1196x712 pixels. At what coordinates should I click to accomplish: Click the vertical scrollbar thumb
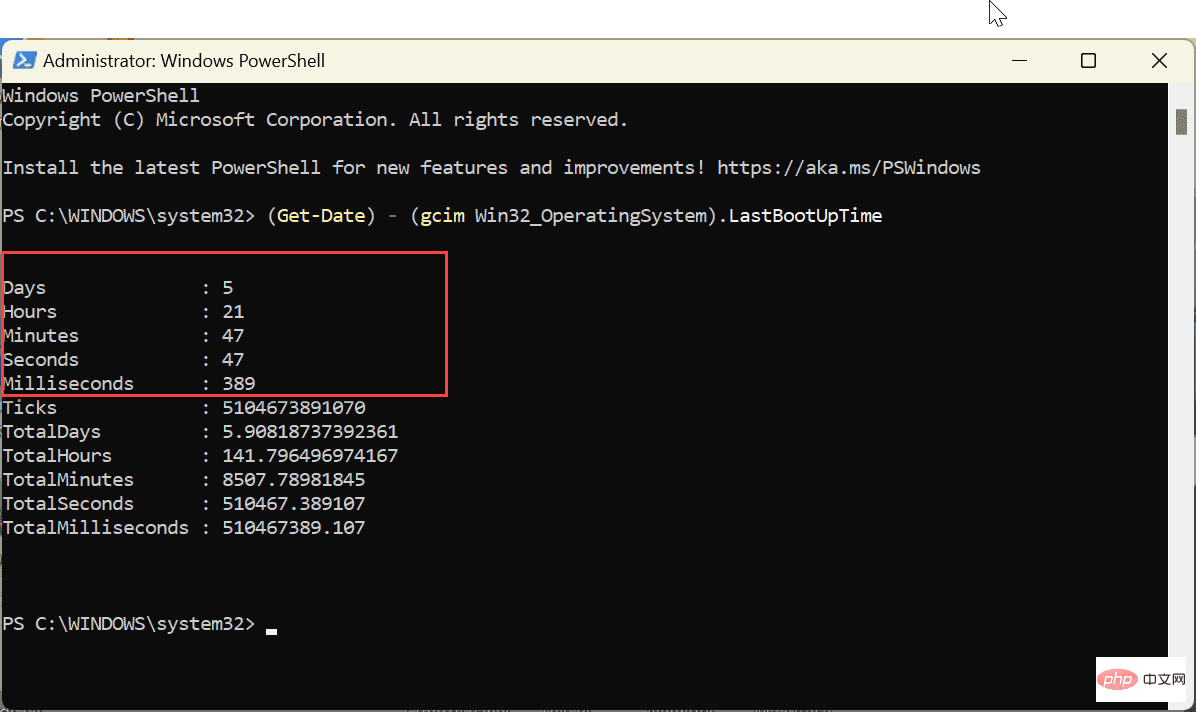point(1181,122)
